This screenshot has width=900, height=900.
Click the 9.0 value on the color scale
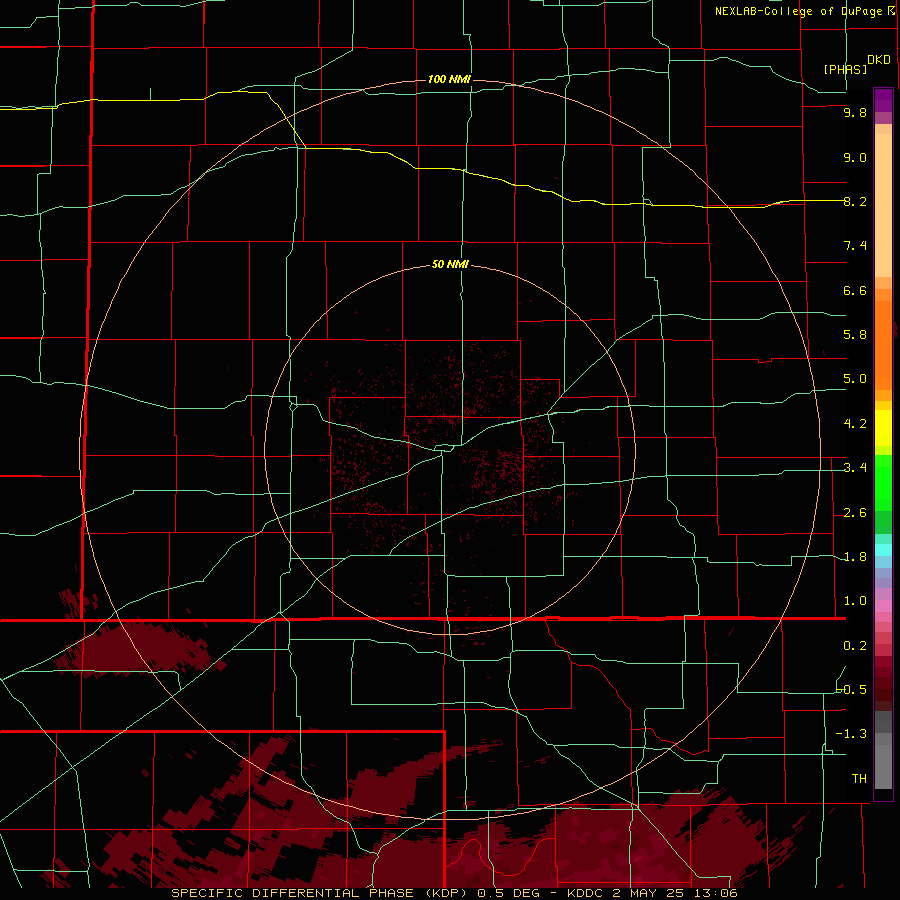(855, 158)
